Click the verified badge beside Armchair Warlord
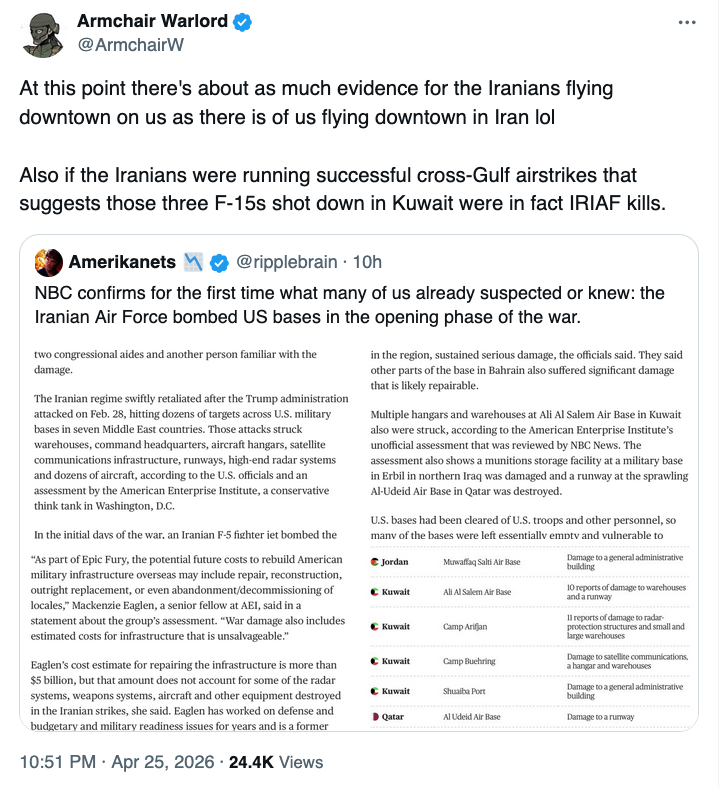The width and height of the screenshot is (723, 787). tap(243, 22)
